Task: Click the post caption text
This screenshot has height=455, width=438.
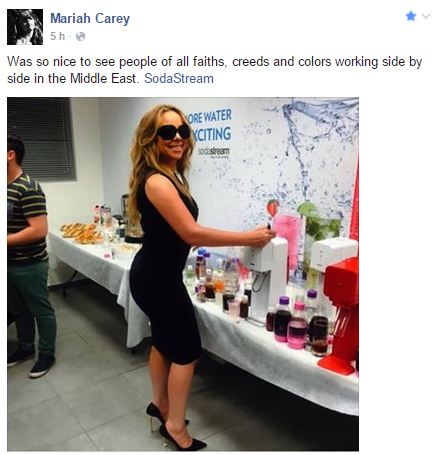Action: (x=214, y=70)
